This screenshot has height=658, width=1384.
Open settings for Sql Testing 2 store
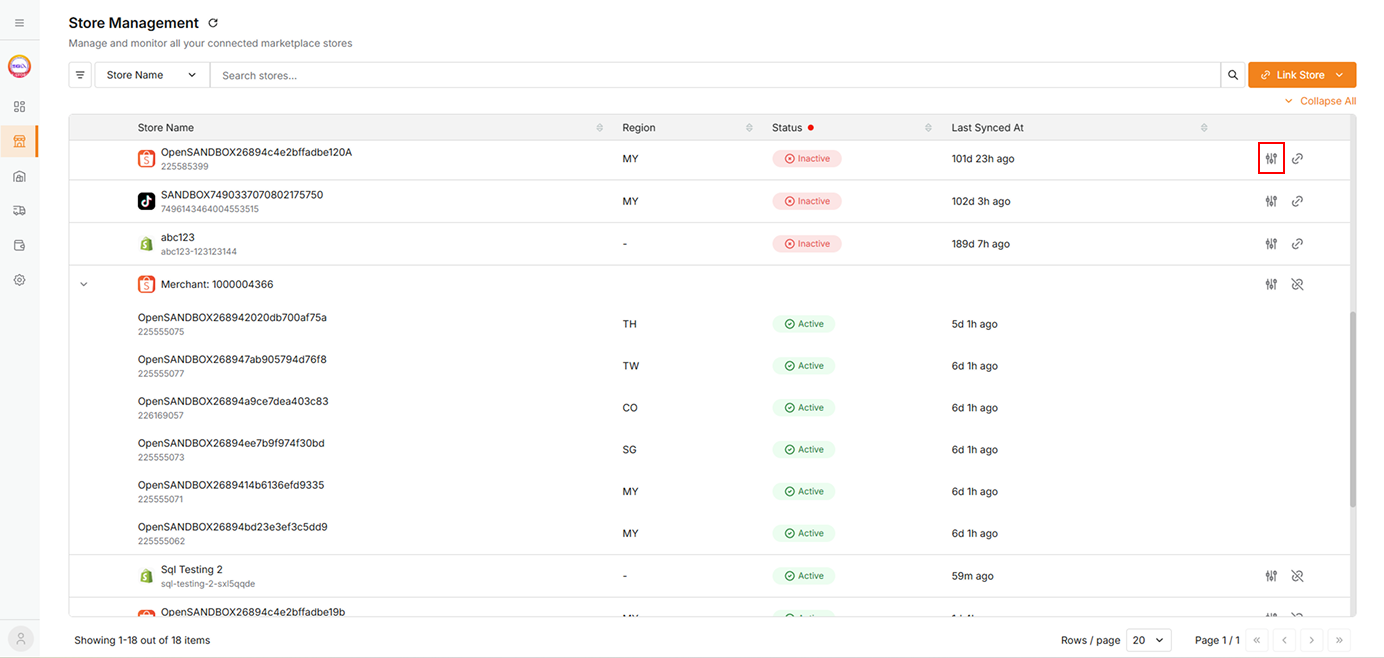(1271, 576)
